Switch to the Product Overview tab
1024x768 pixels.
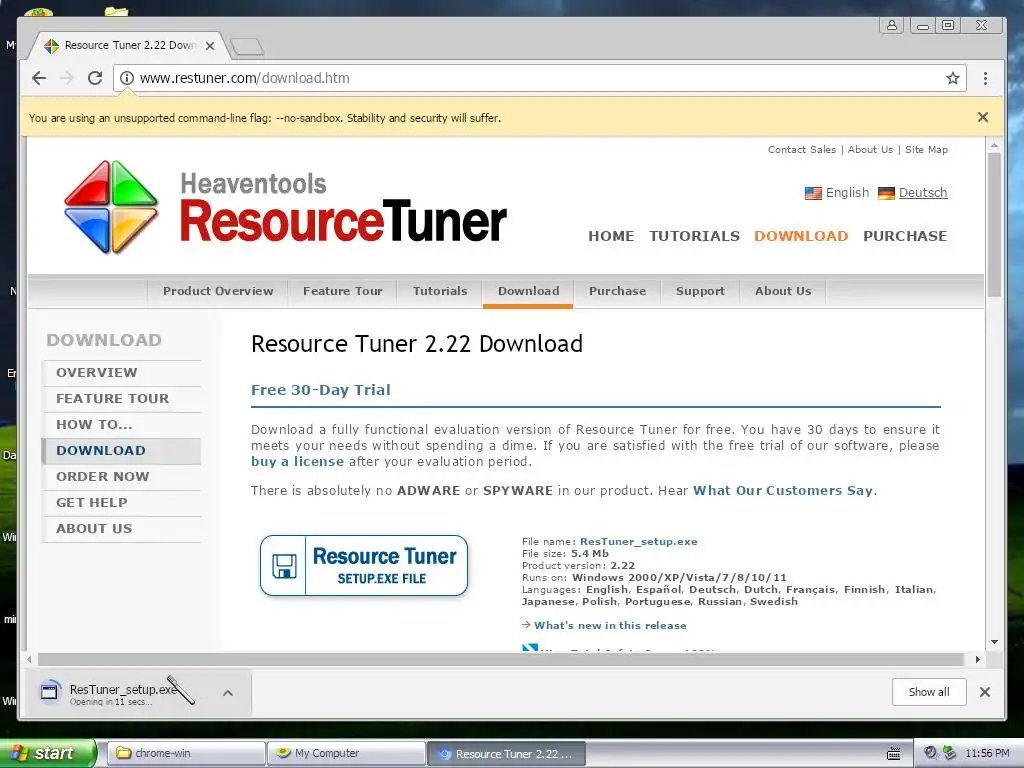[218, 291]
